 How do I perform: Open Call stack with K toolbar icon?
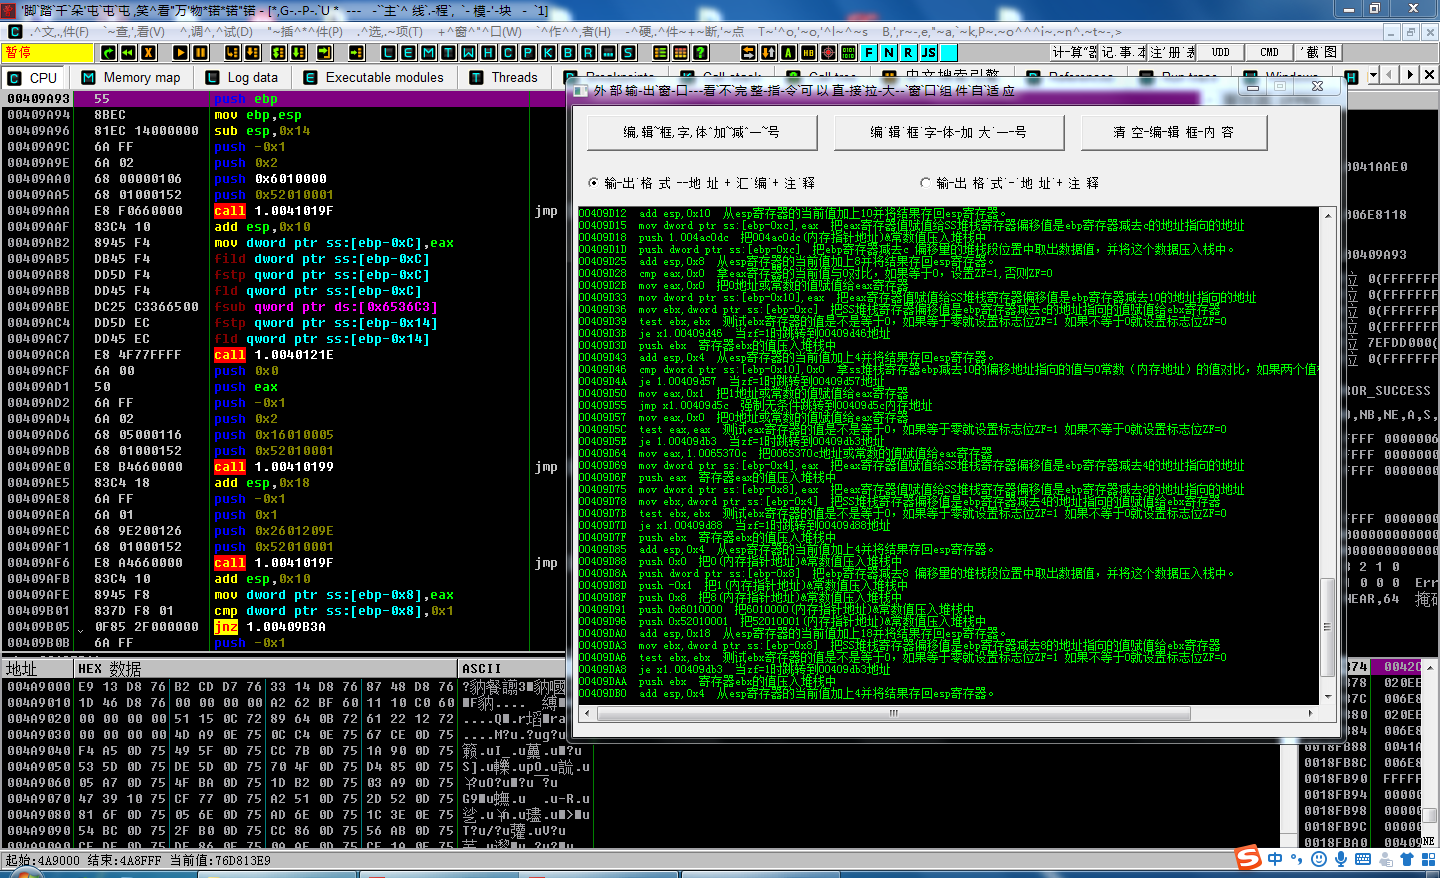pos(548,52)
